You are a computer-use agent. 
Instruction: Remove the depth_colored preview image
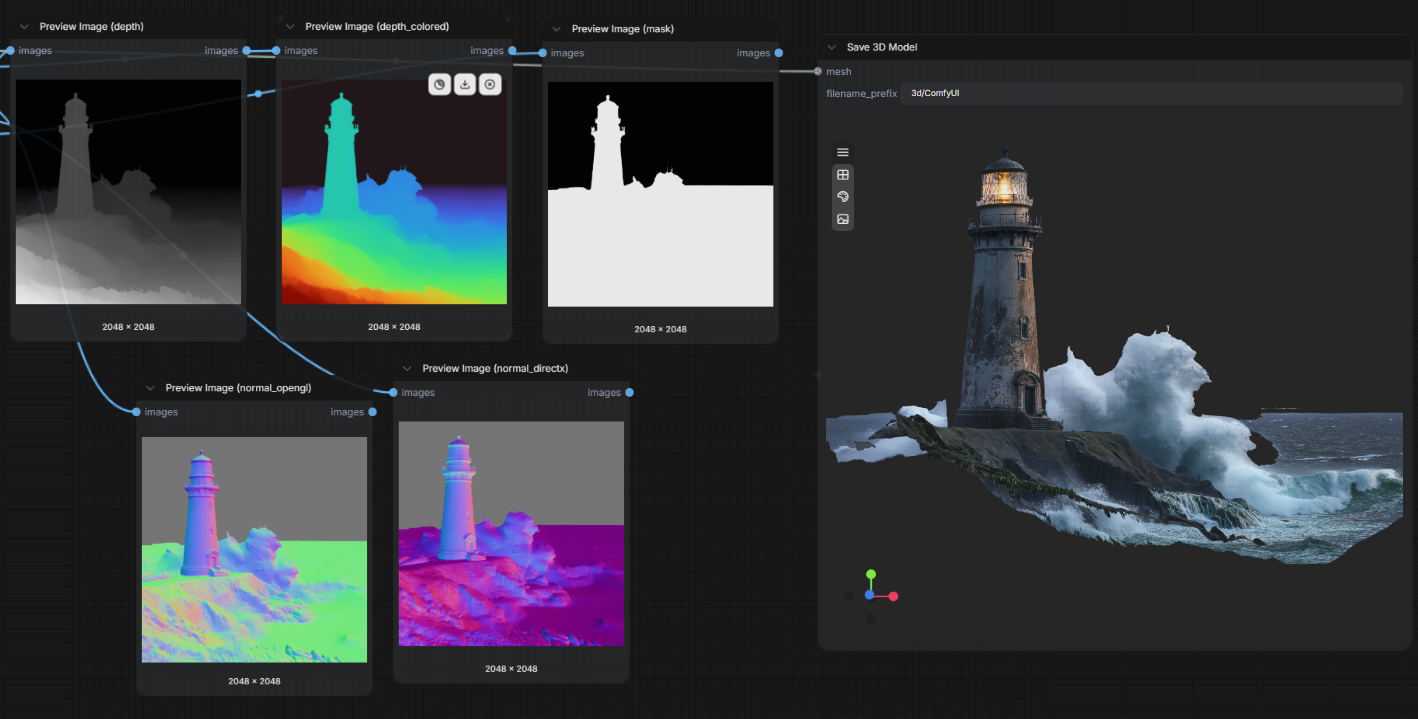tap(490, 85)
